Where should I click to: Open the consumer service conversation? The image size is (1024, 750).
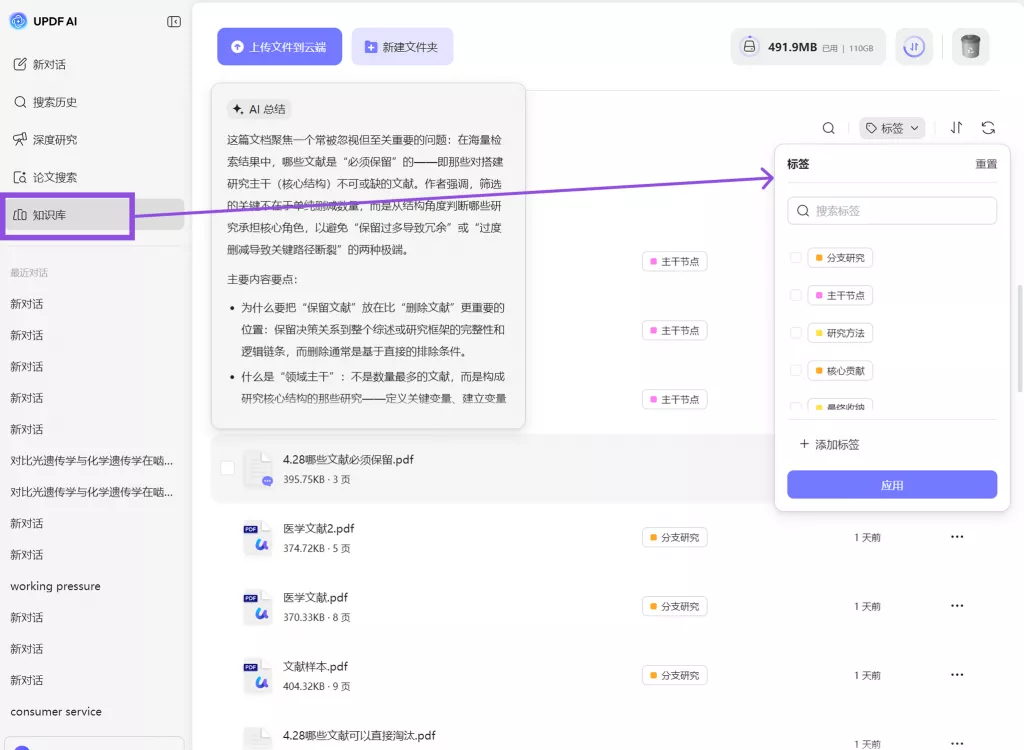pyautogui.click(x=56, y=711)
